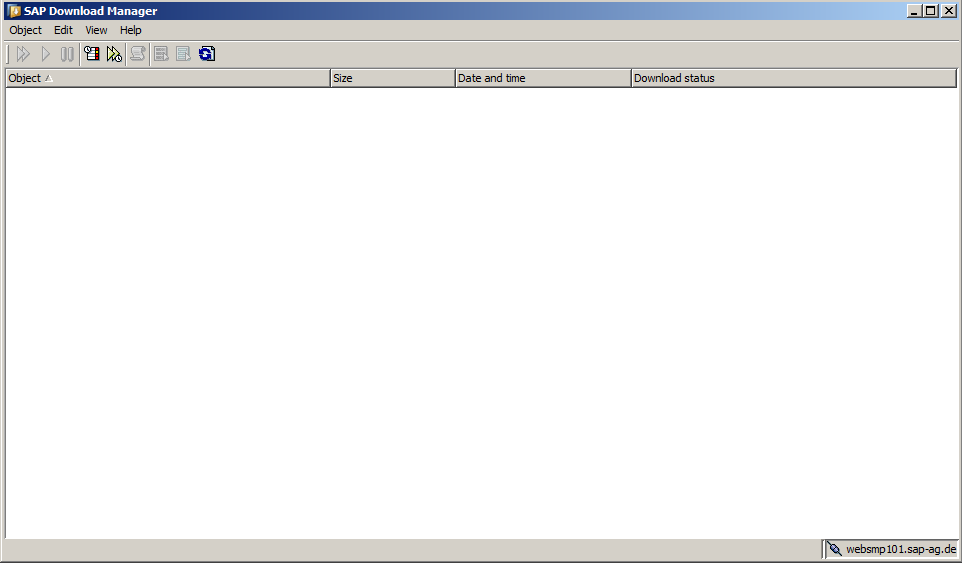The width and height of the screenshot is (962, 563).
Task: Click the websmp101.sap-ag.de server status text
Action: (901, 549)
